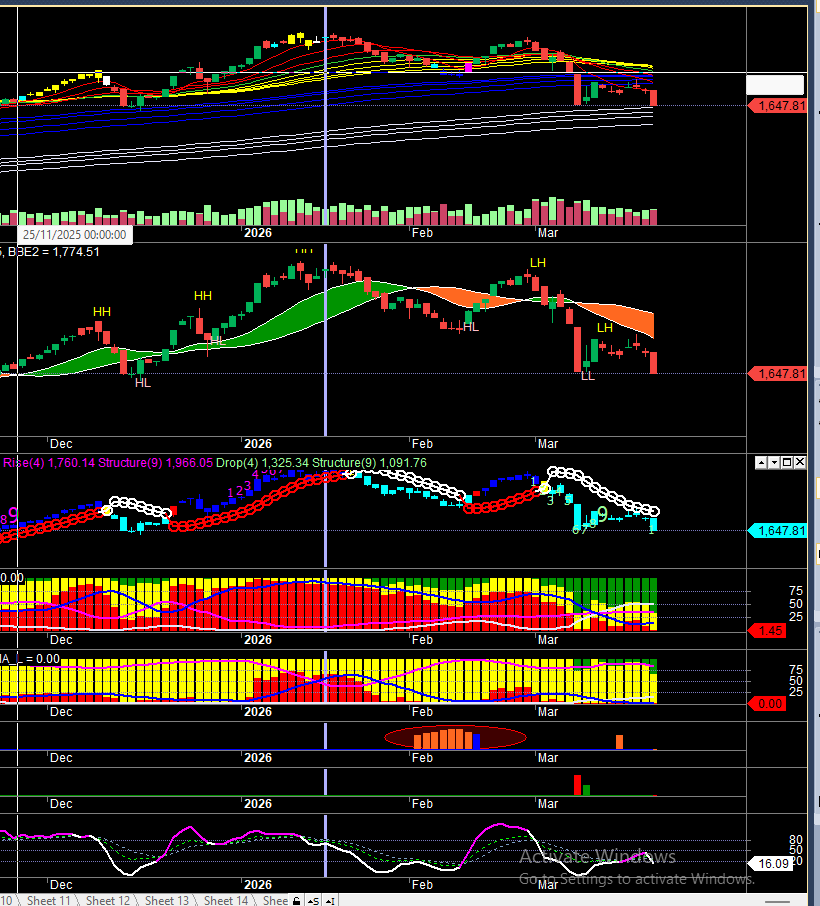
Task: Move the indicator pane down with the arrow button
Action: (774, 462)
